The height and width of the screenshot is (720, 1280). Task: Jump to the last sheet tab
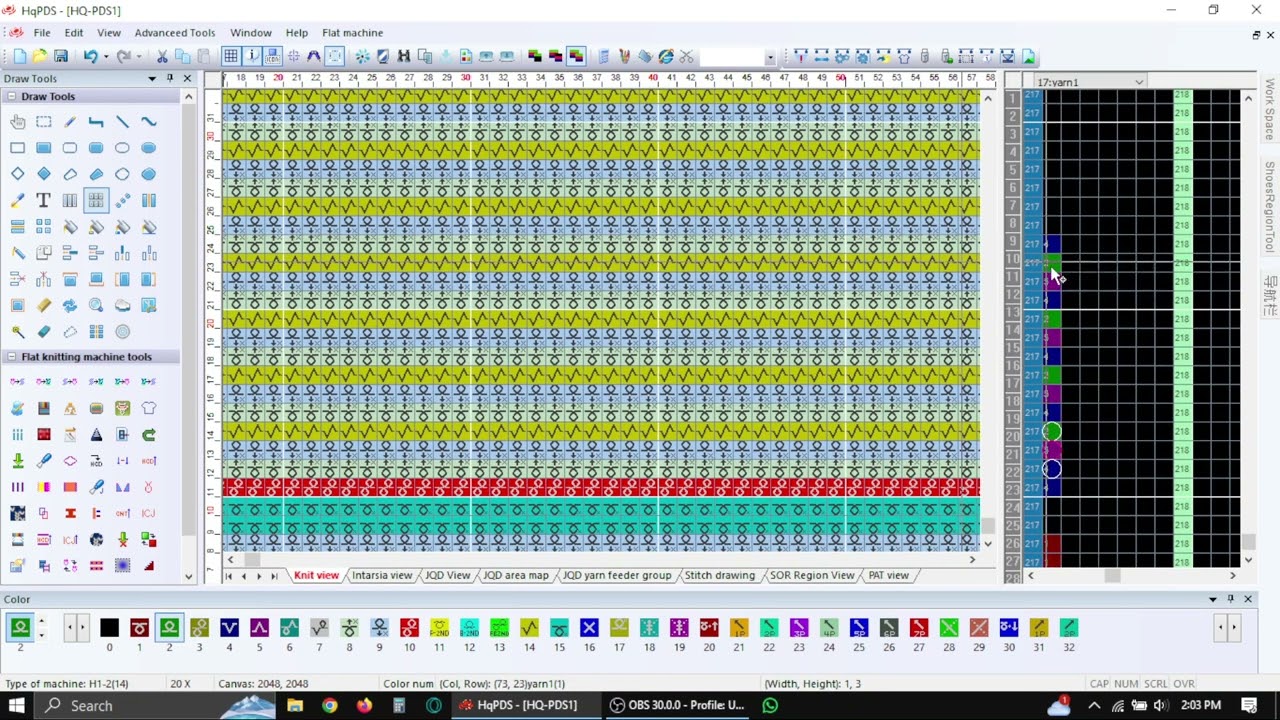point(274,576)
